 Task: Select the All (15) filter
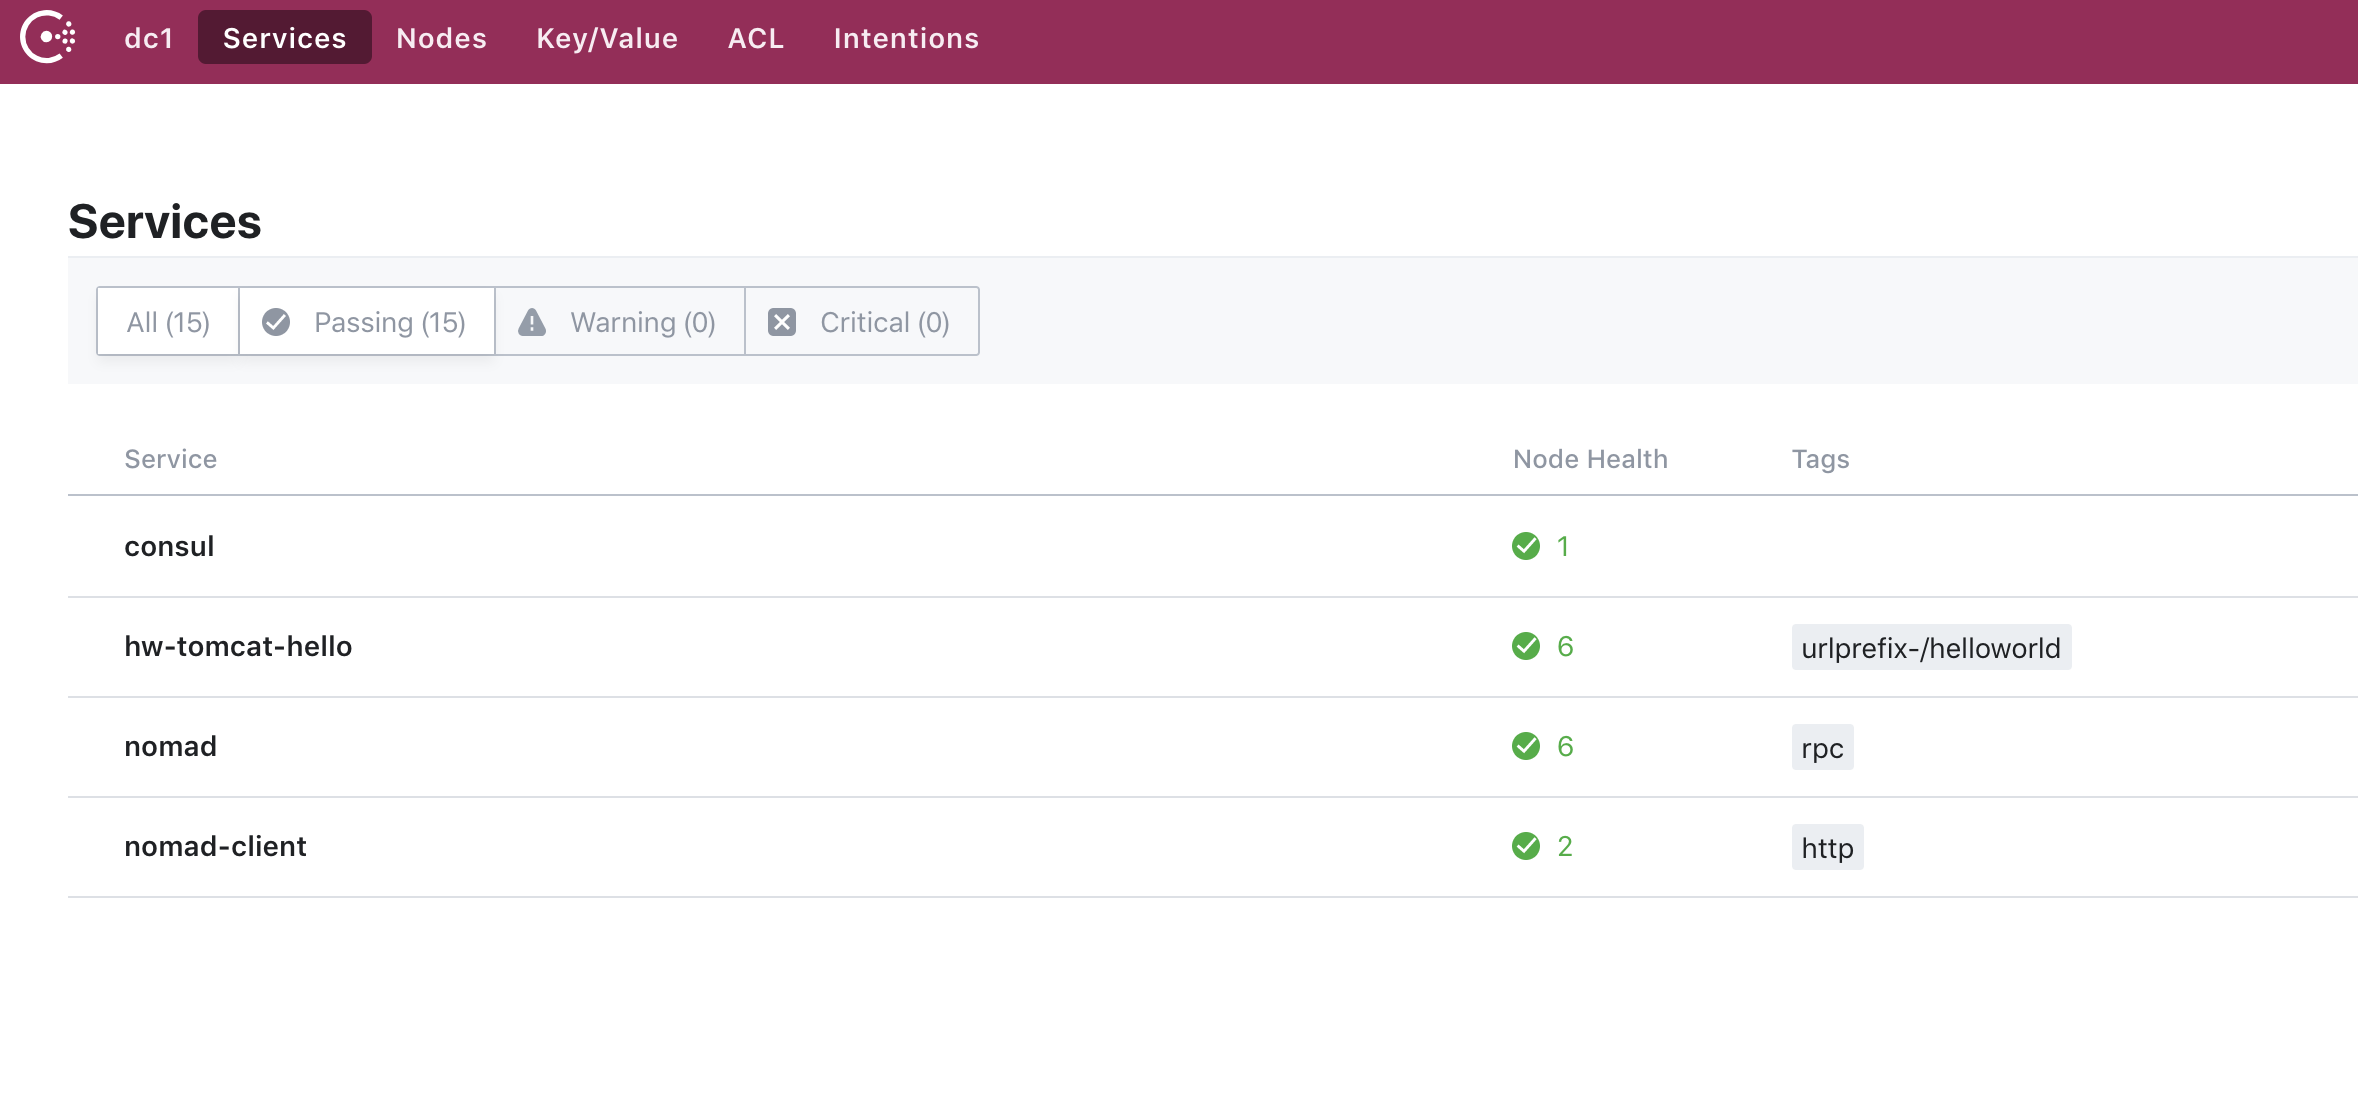(168, 322)
